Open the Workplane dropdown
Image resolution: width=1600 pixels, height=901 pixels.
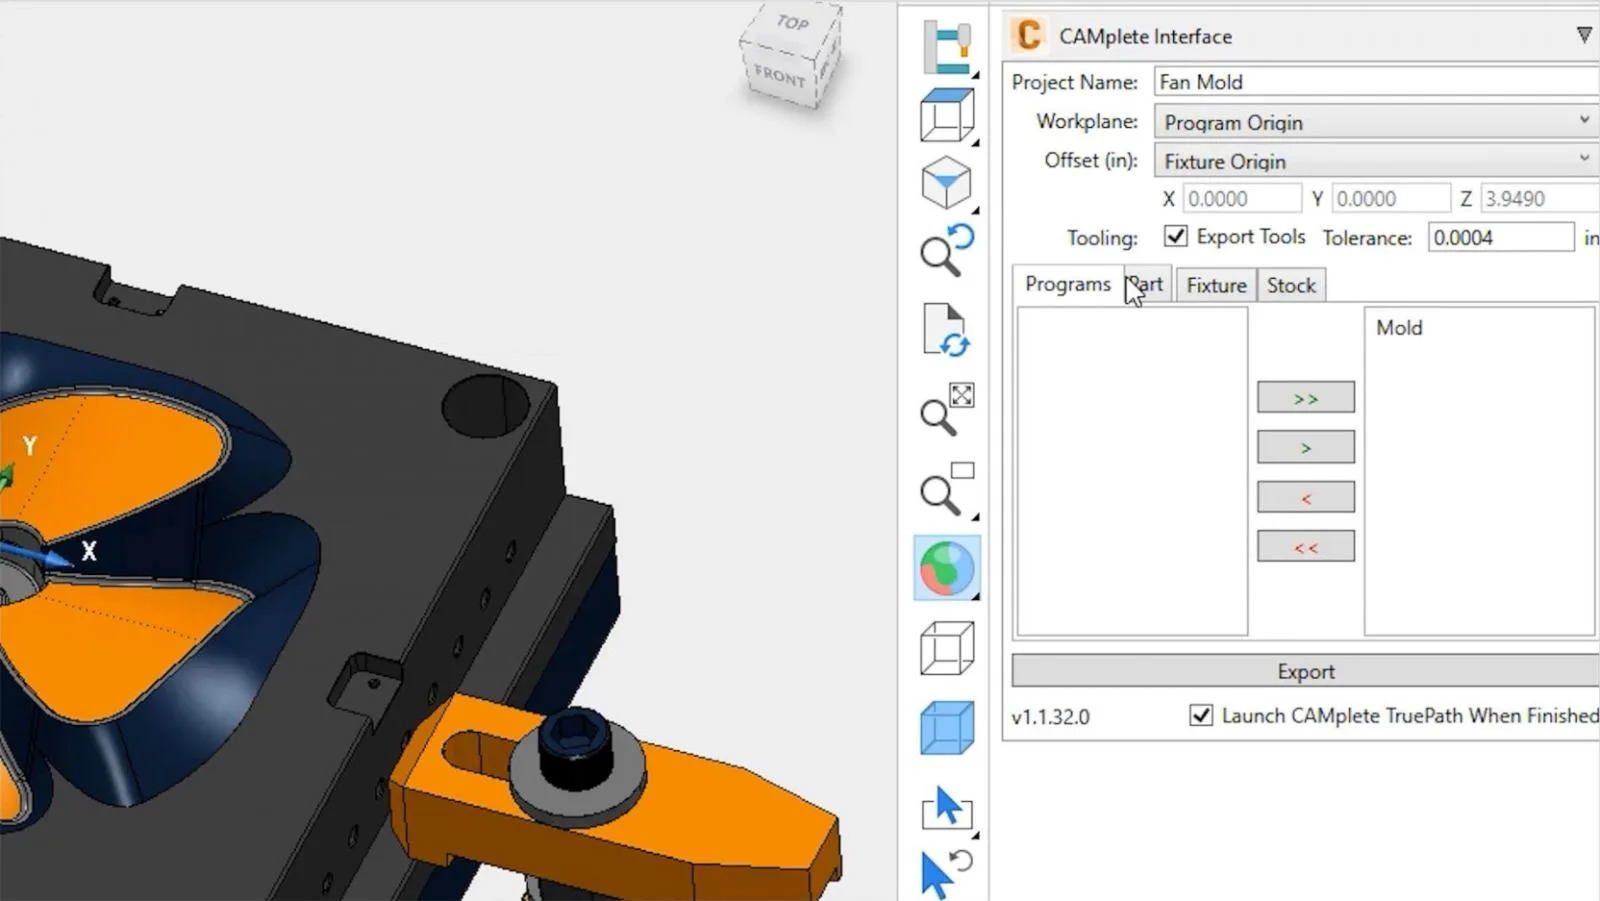pyautogui.click(x=1377, y=122)
